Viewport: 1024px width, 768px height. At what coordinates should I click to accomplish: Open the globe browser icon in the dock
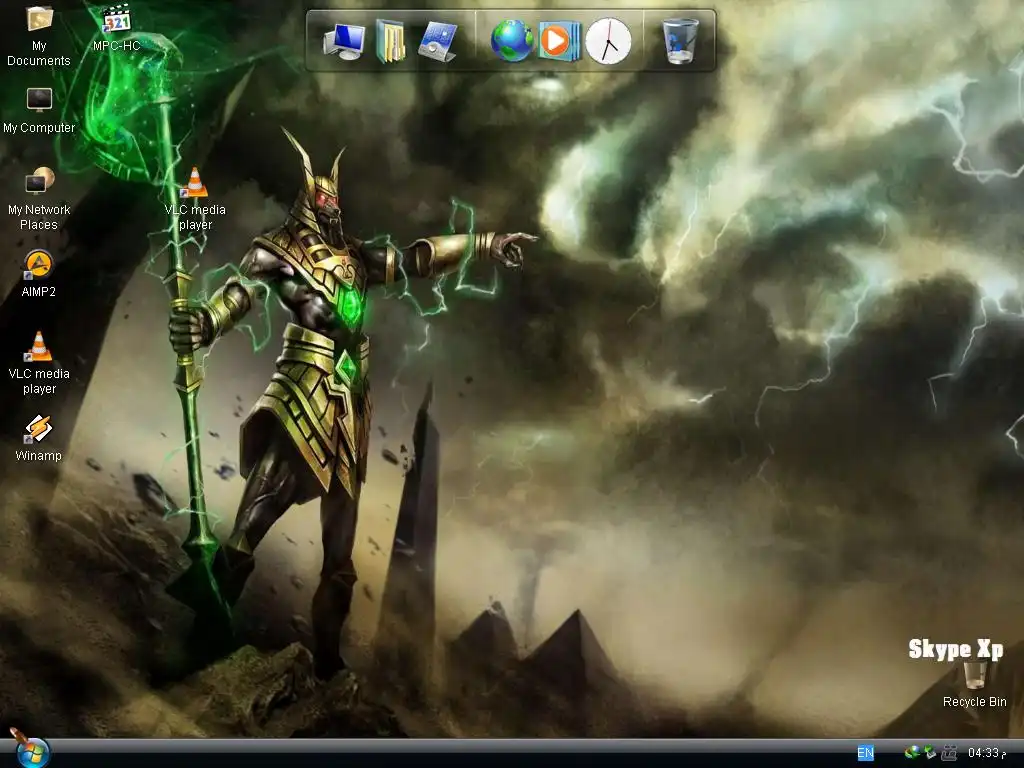point(512,40)
